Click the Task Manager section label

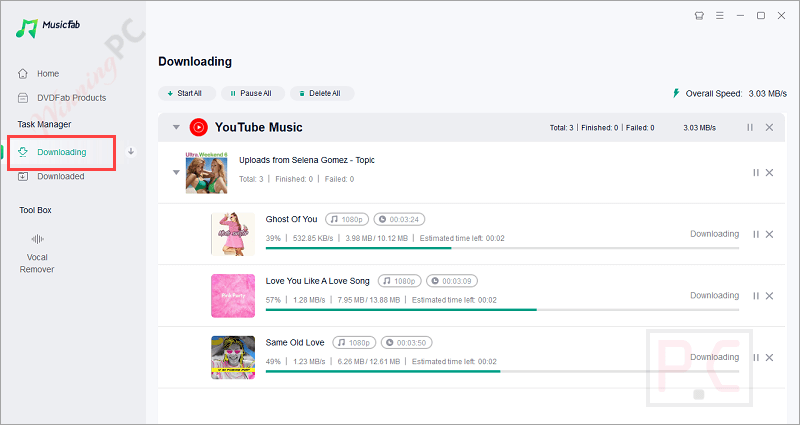(x=44, y=124)
